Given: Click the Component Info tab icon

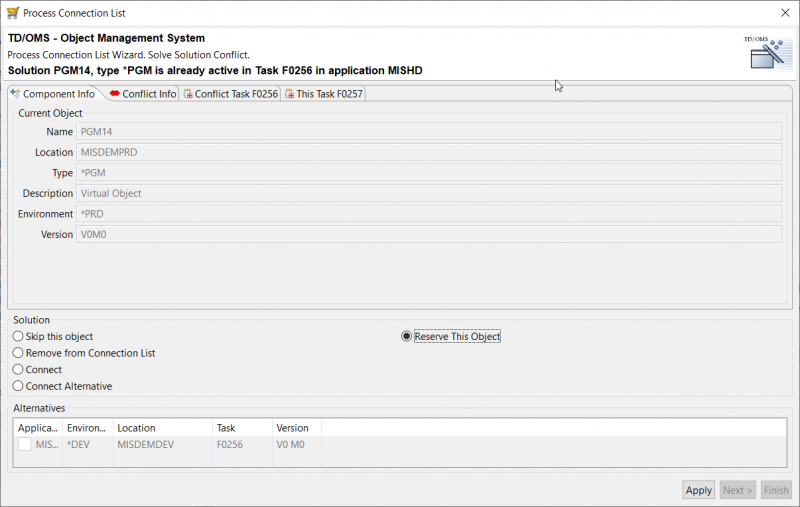Looking at the screenshot, I should [15, 94].
